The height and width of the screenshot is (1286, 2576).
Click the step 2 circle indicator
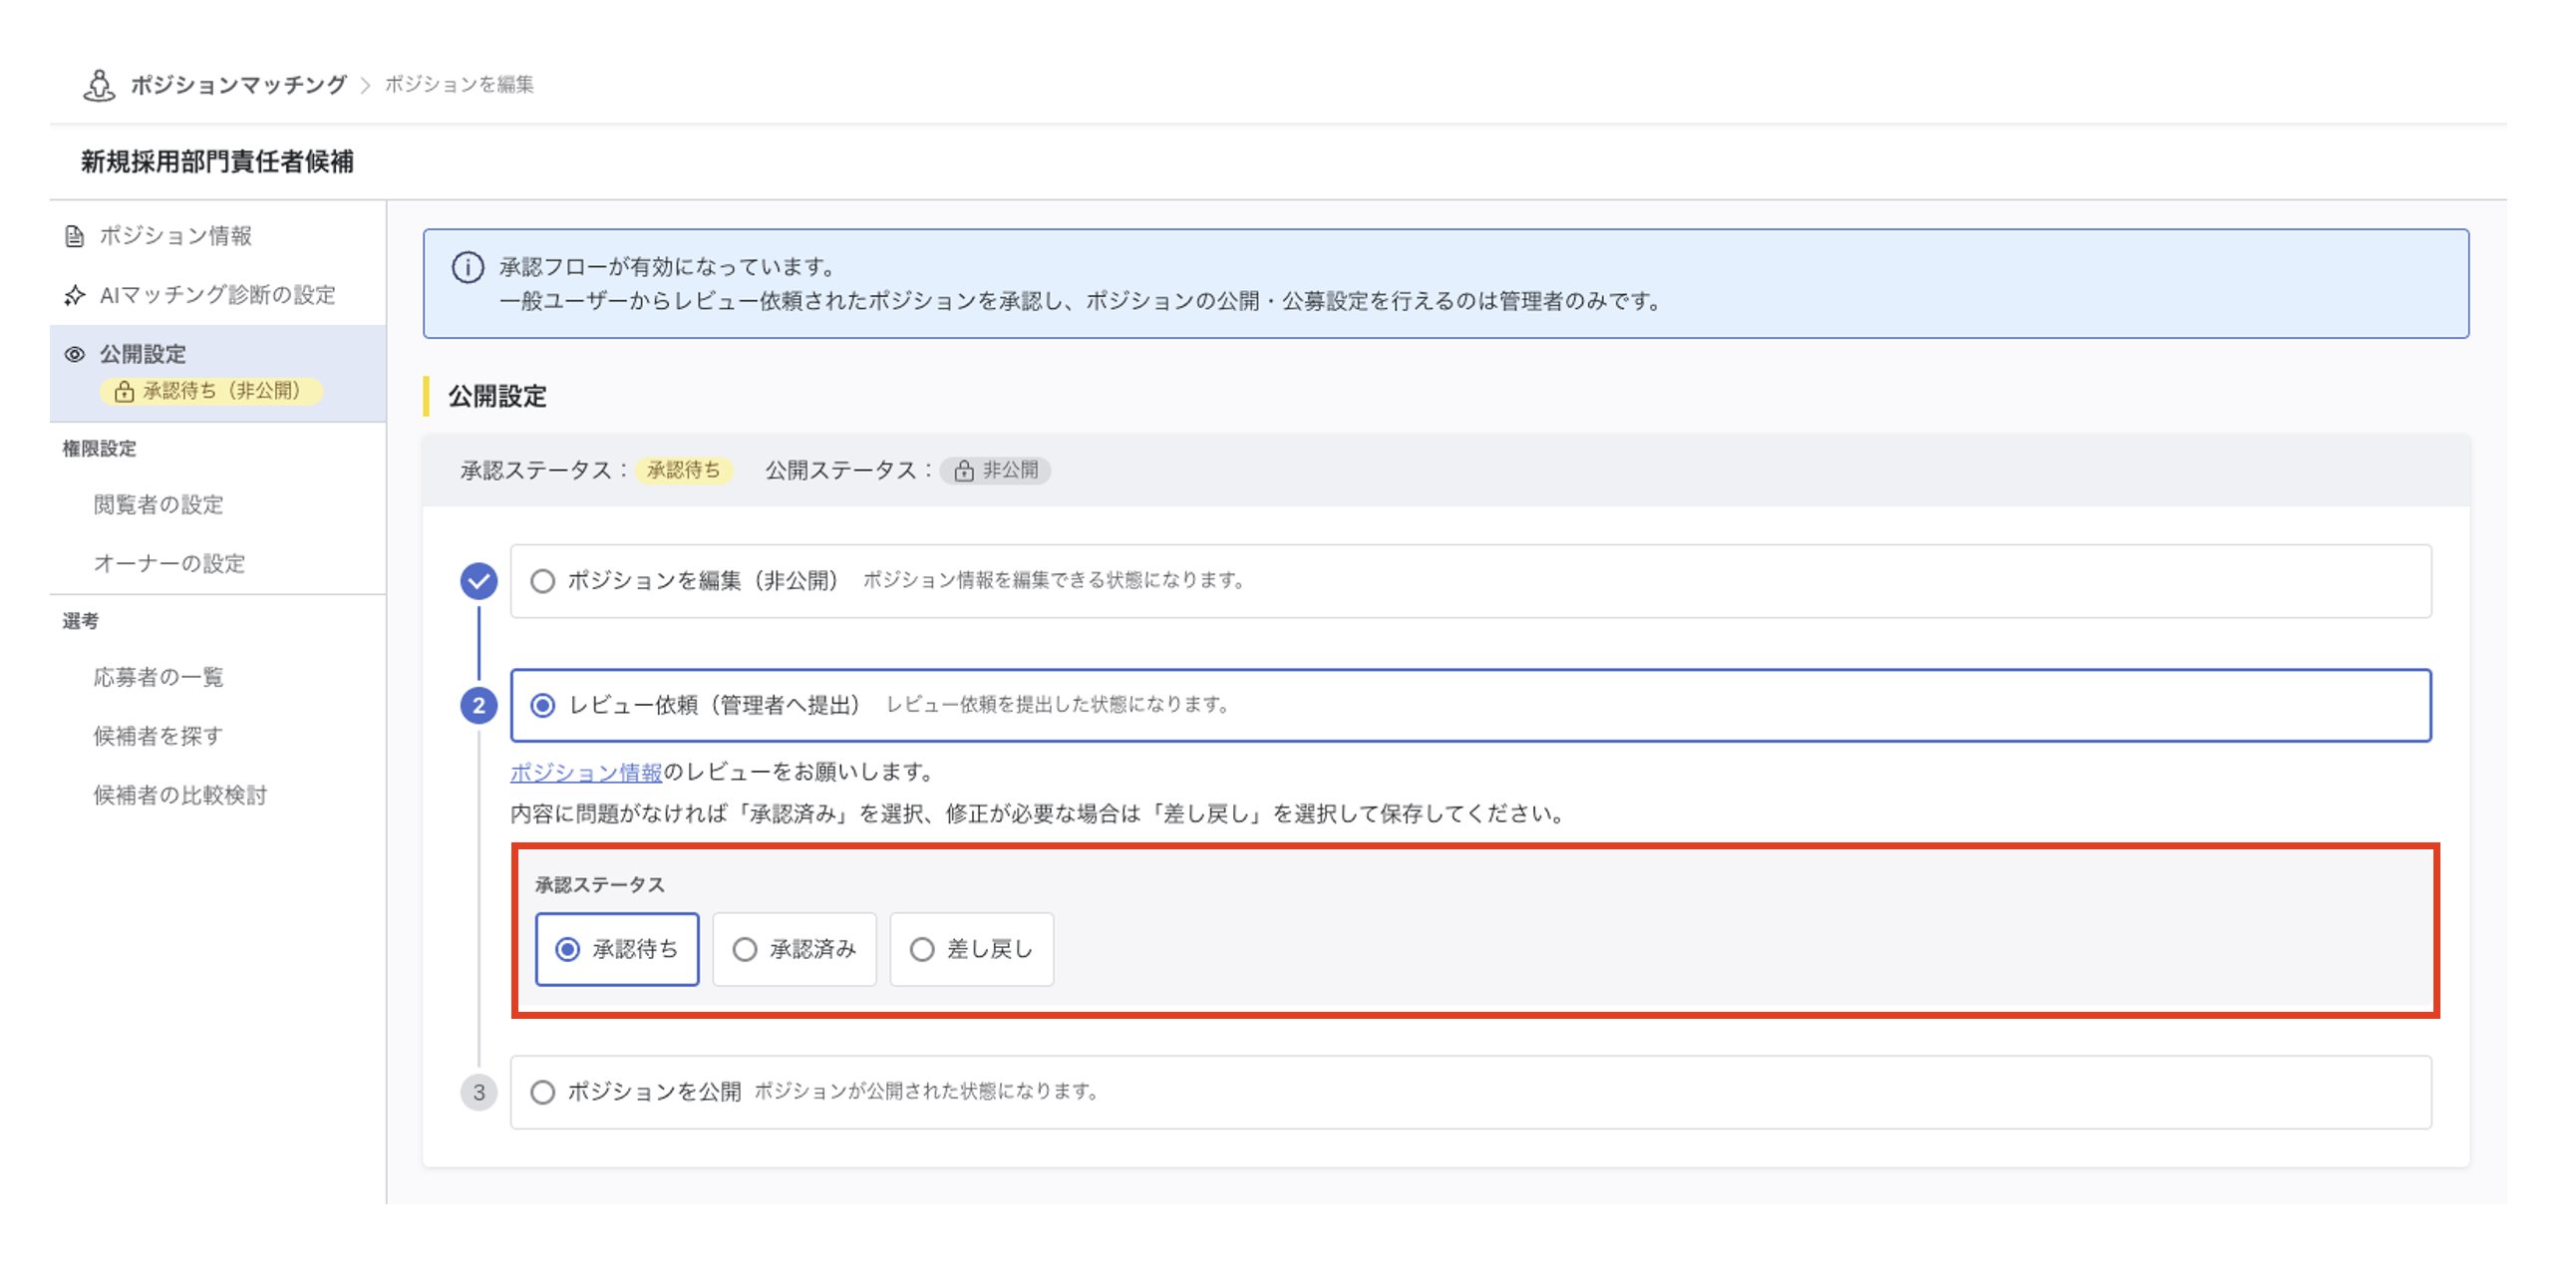pos(478,705)
